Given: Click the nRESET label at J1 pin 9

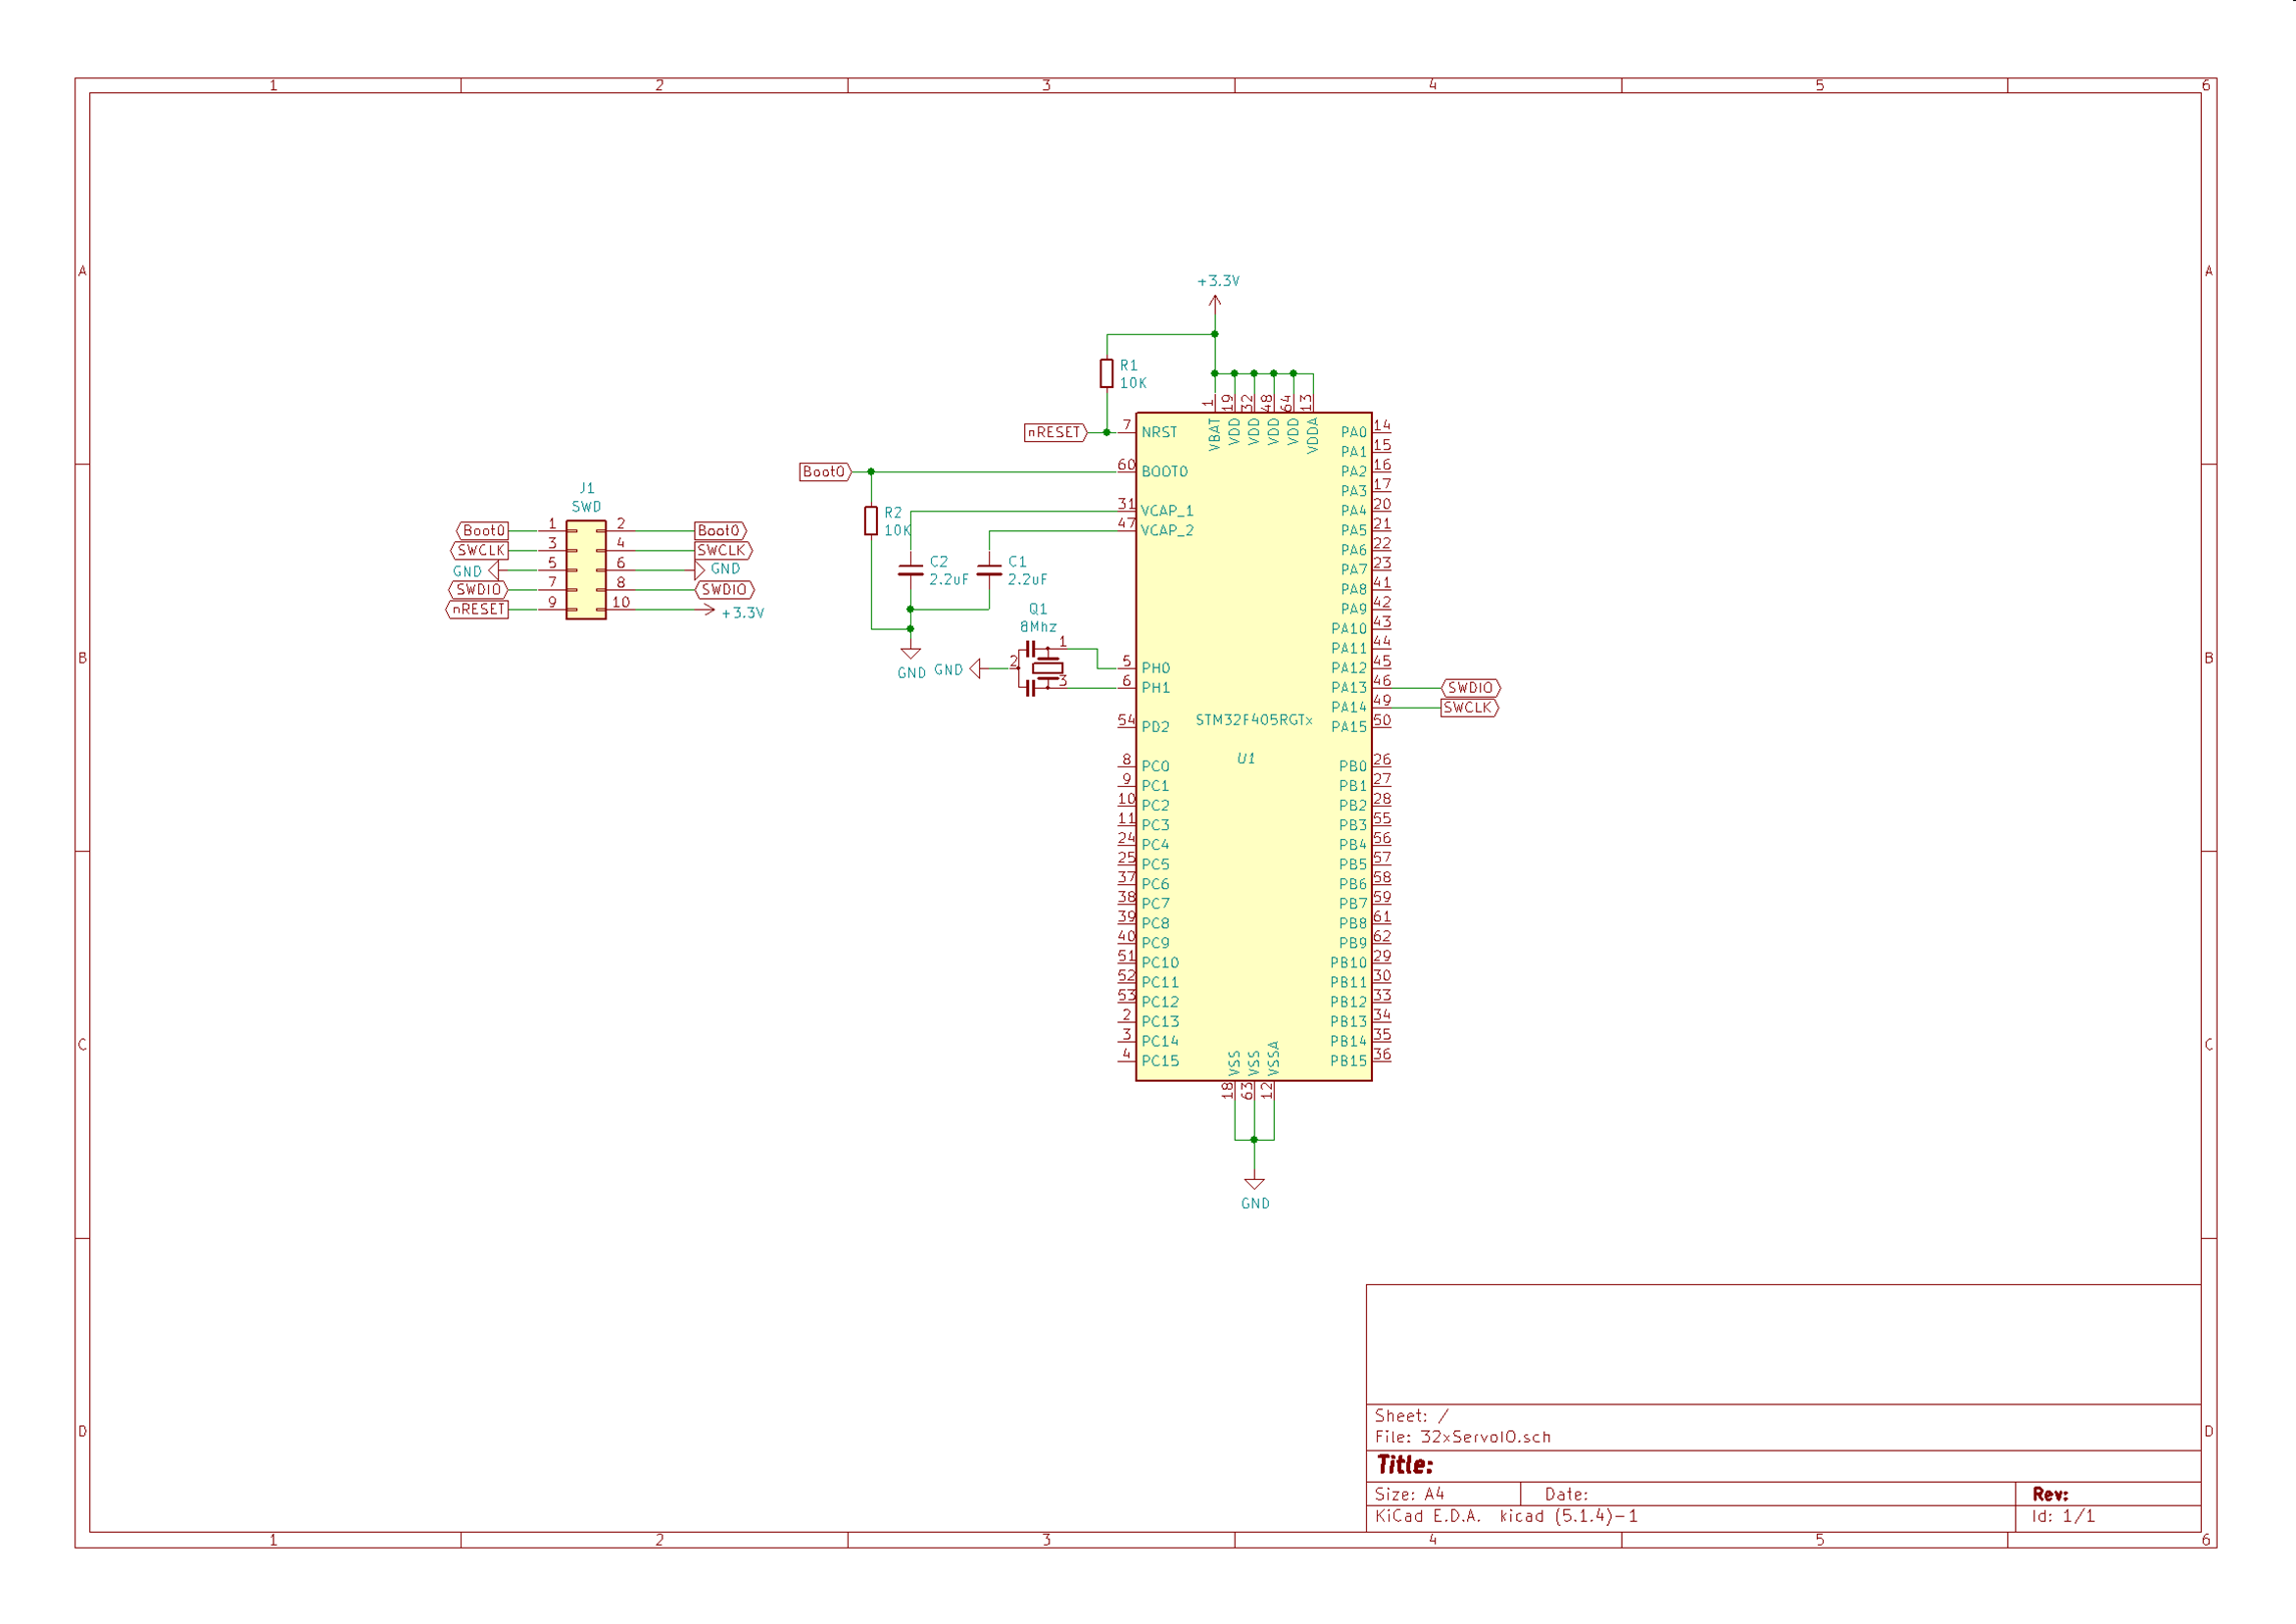Looking at the screenshot, I should point(477,609).
